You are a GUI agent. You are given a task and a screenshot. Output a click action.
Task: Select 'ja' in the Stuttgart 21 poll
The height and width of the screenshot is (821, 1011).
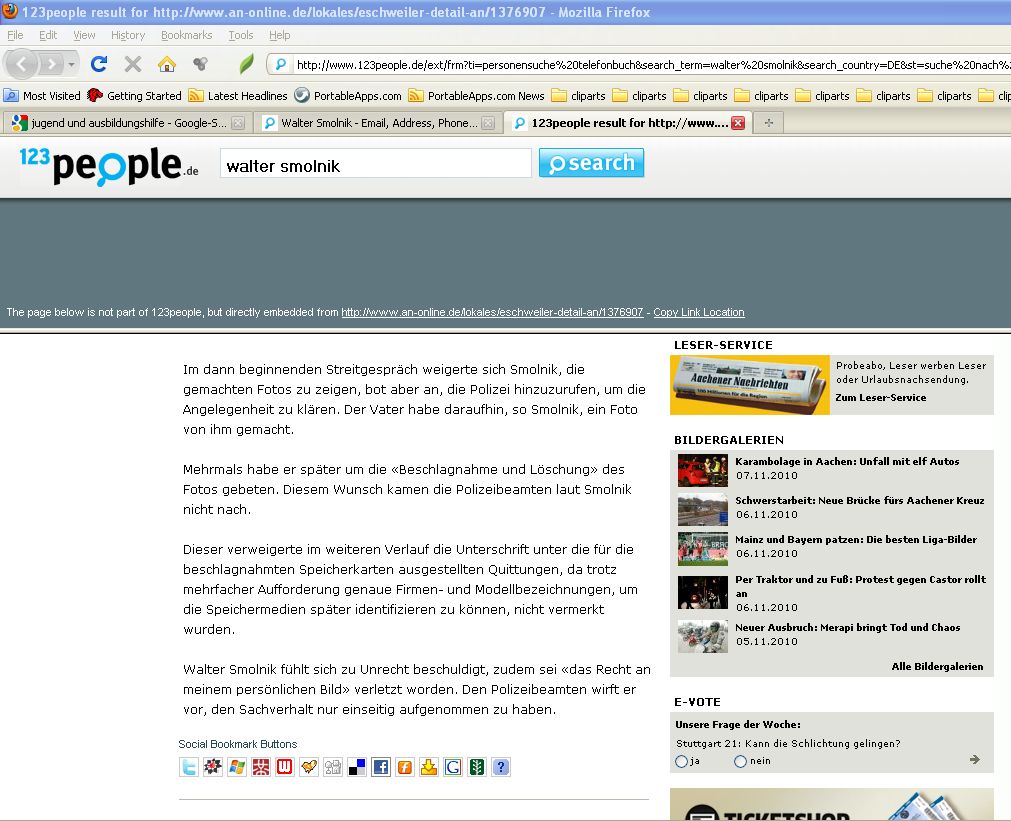point(681,761)
